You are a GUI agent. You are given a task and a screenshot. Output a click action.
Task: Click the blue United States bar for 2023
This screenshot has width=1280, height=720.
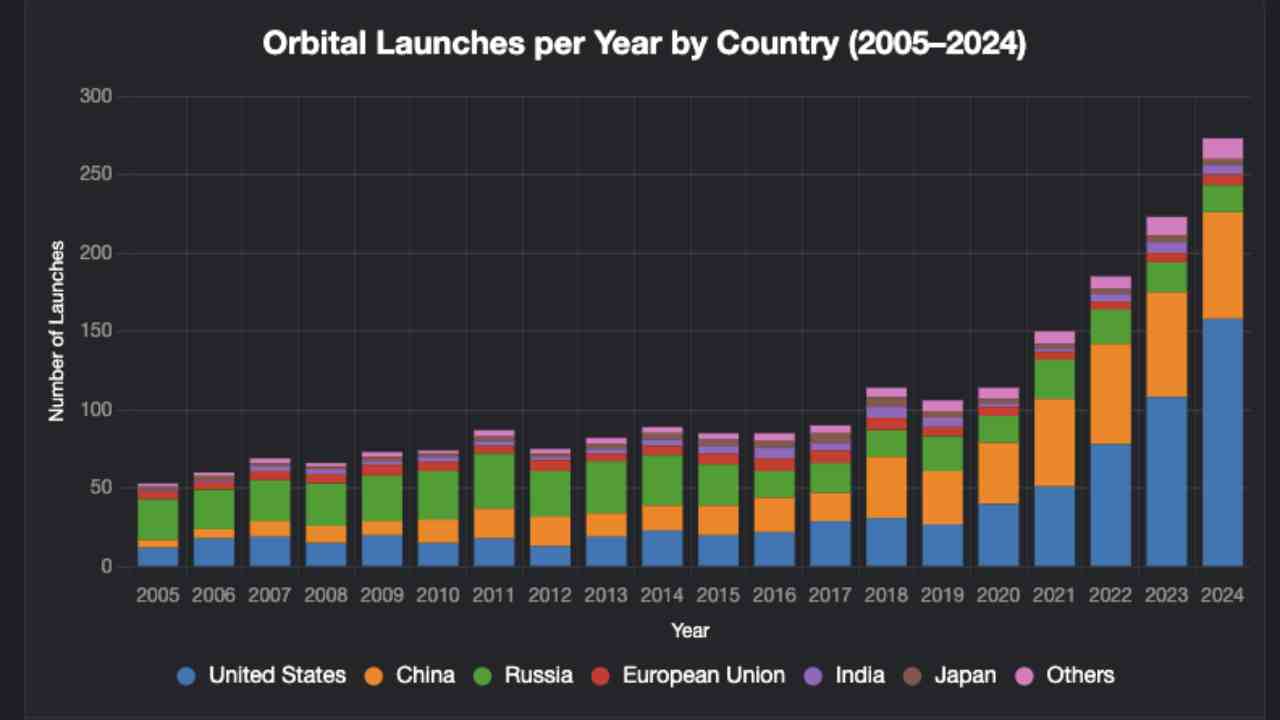1166,481
